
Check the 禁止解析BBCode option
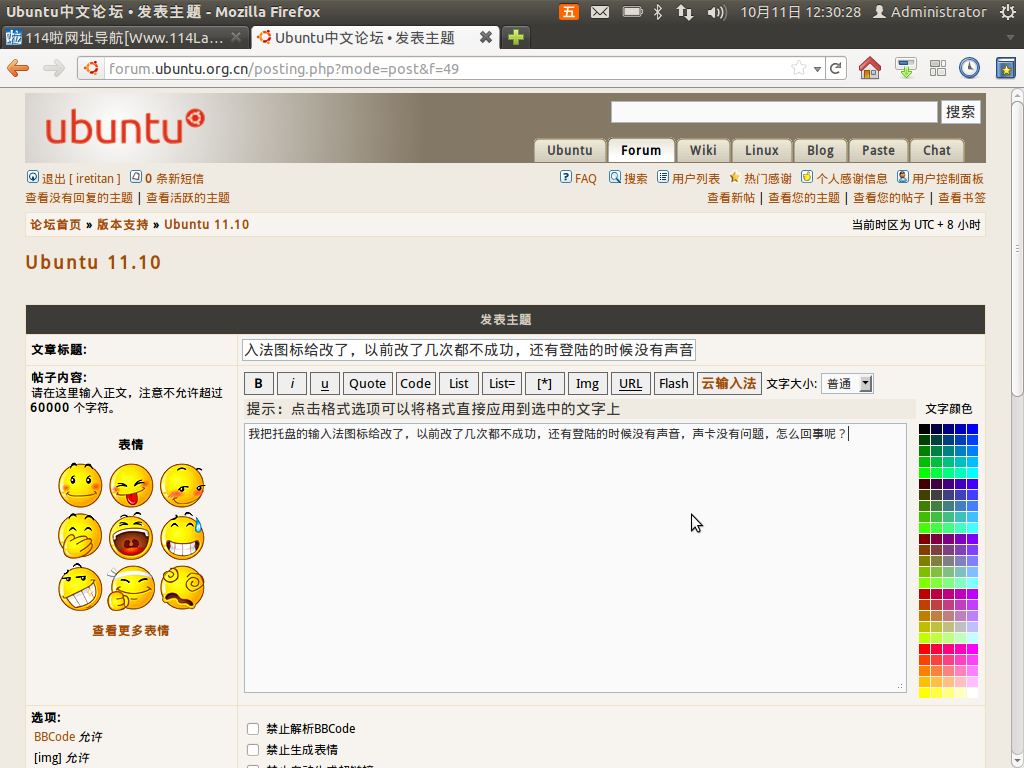point(253,729)
